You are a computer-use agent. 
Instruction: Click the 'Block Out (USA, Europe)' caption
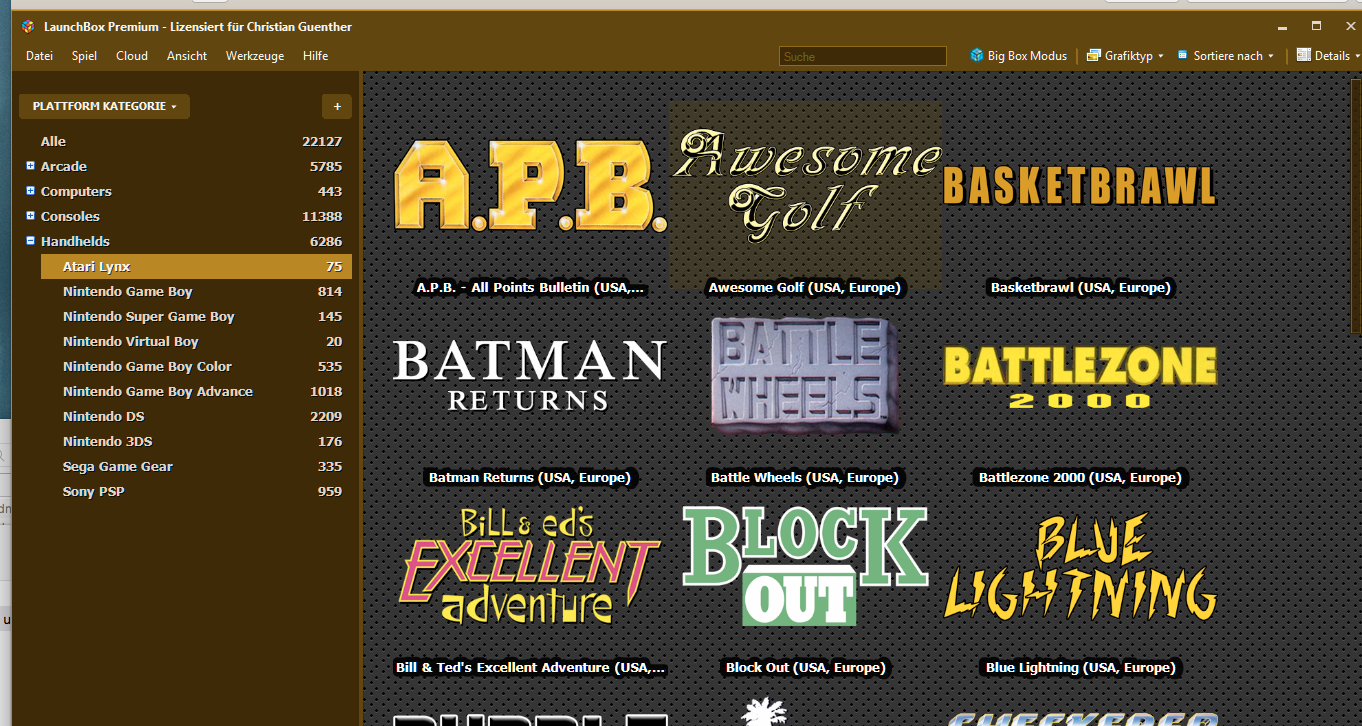click(805, 668)
